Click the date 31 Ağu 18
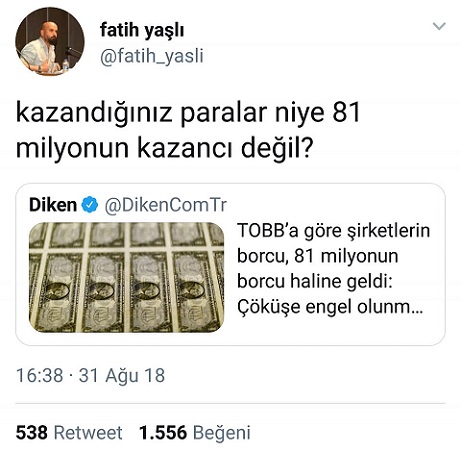The width and height of the screenshot is (461, 451). (x=122, y=376)
